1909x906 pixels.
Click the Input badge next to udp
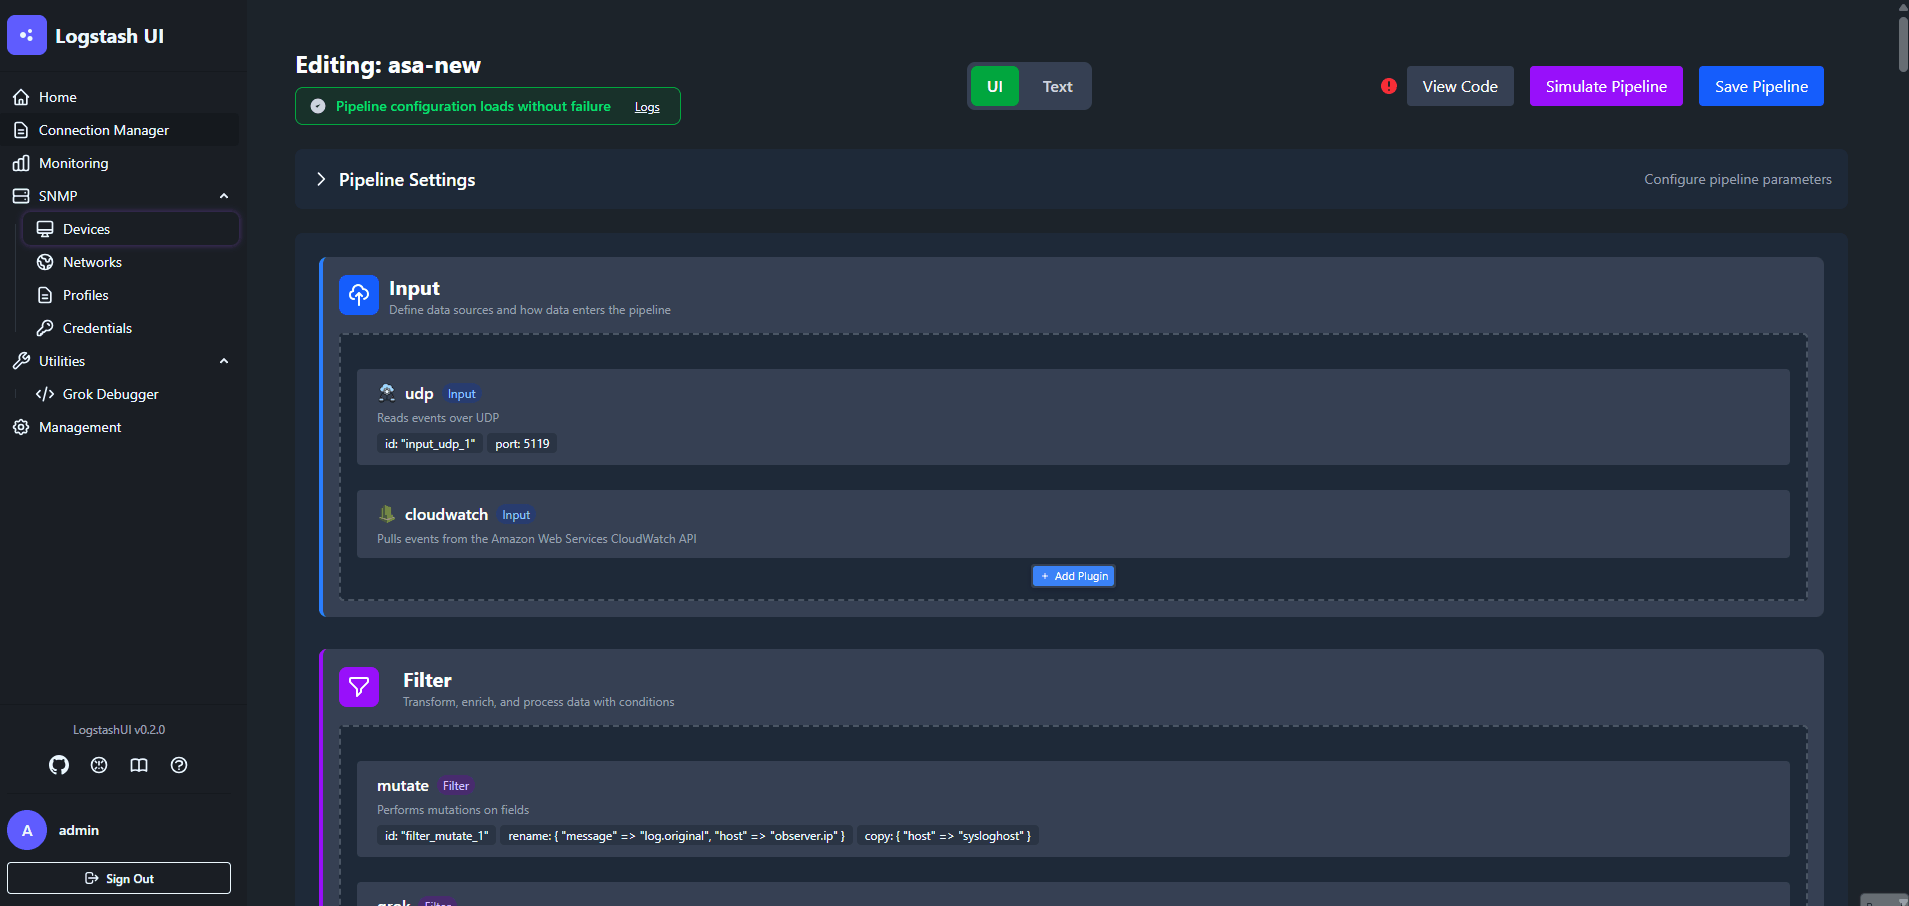pyautogui.click(x=461, y=394)
